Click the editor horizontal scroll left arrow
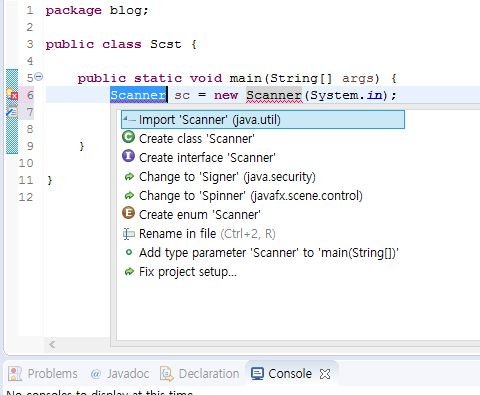480x395 pixels. click(x=52, y=344)
